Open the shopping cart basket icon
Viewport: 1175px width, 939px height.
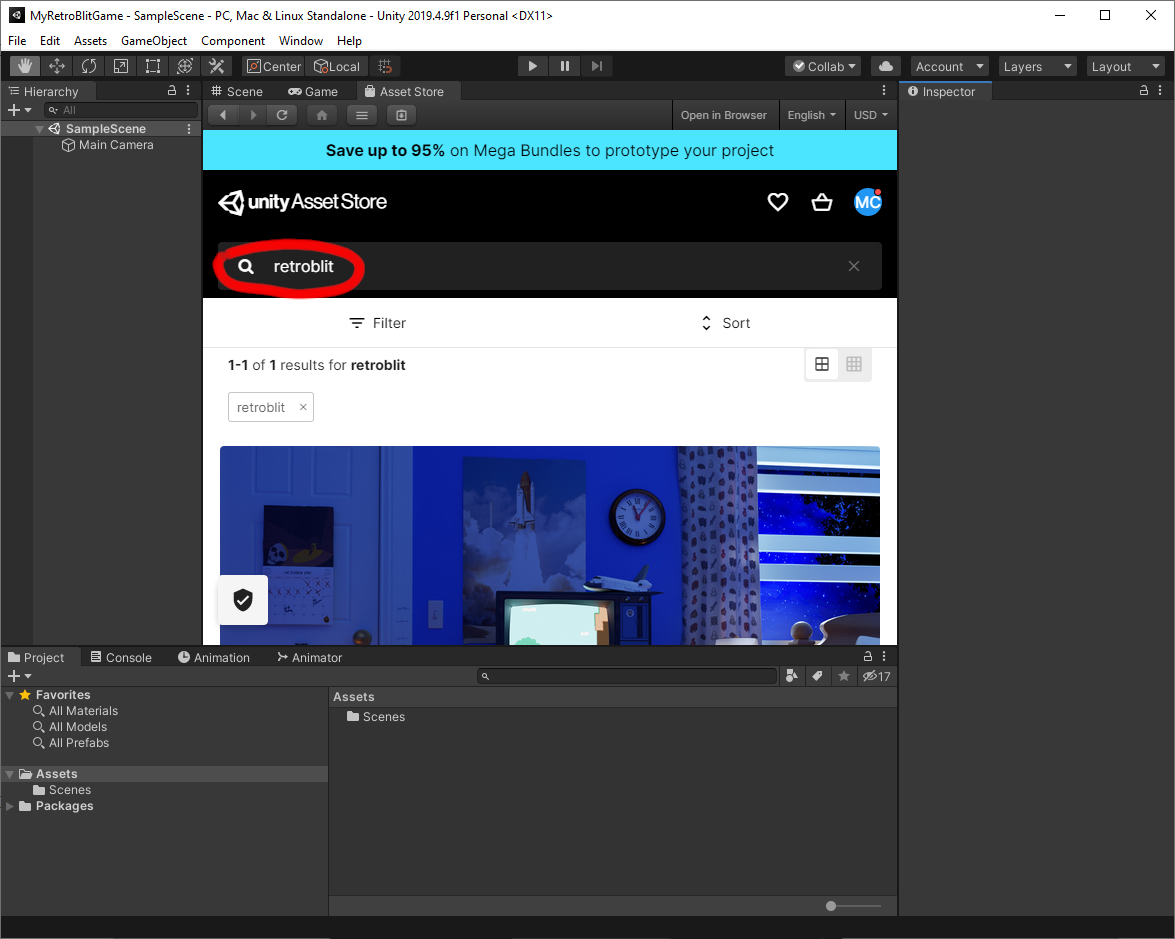[x=822, y=202]
